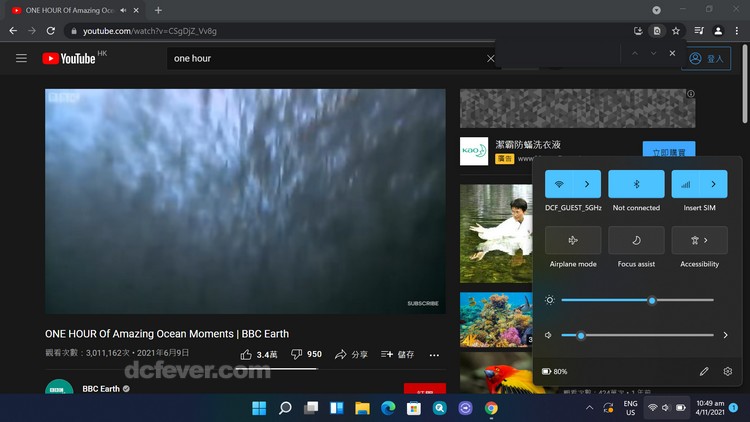
Task: Click the edit quick settings pencil
Action: (x=704, y=371)
